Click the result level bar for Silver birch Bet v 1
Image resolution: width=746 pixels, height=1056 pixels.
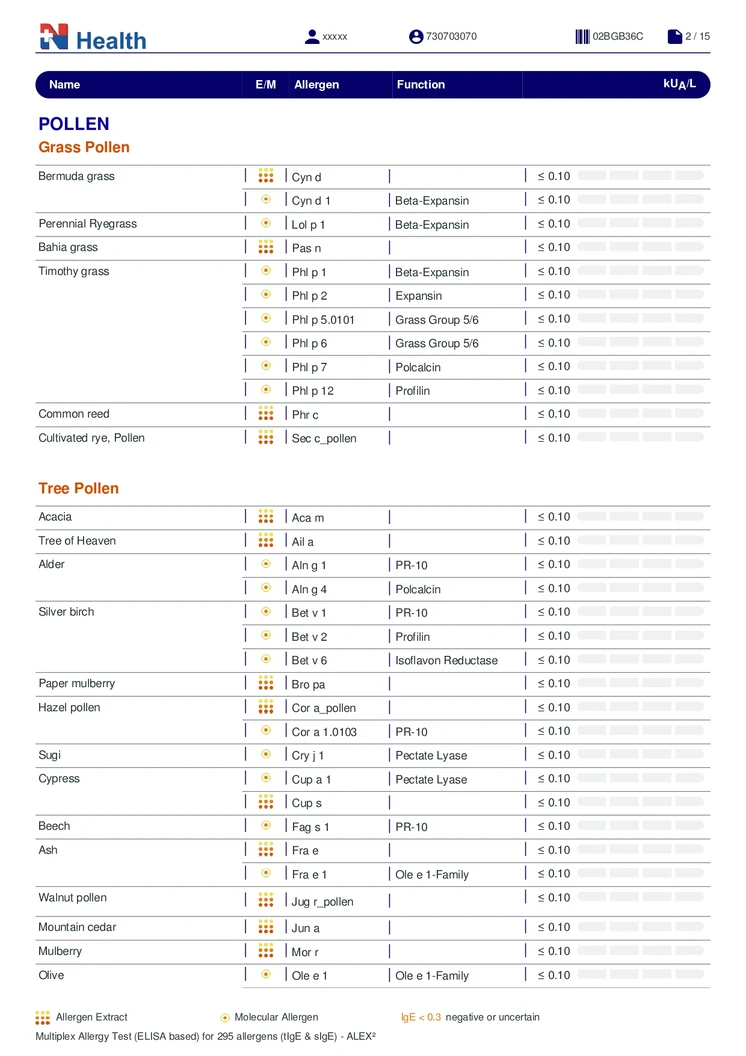click(640, 612)
